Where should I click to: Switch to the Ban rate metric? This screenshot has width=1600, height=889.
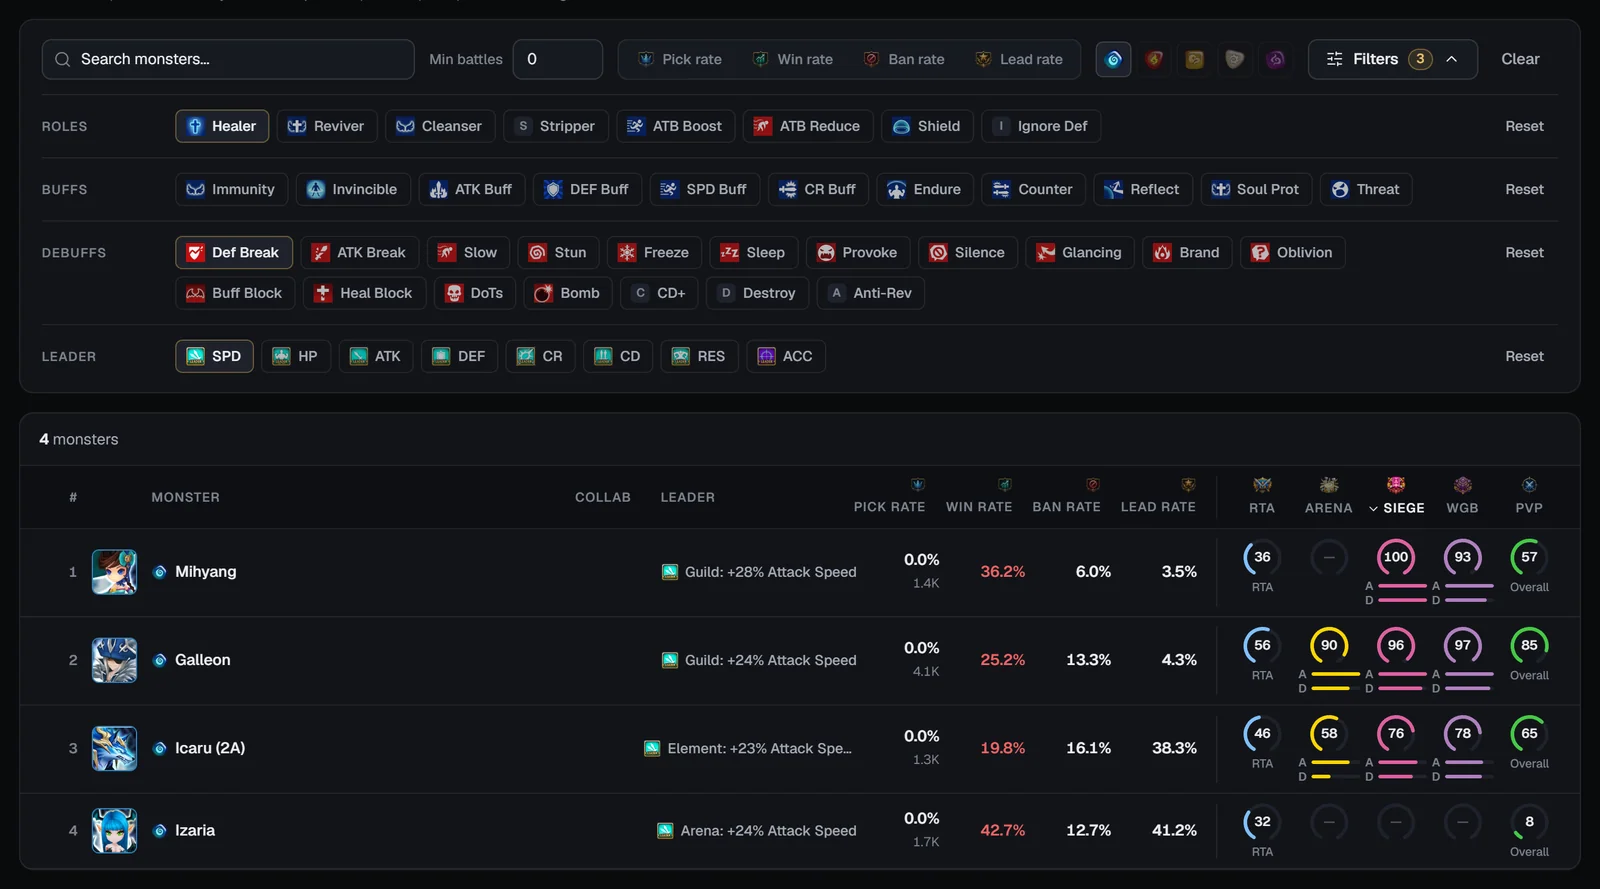904,59
